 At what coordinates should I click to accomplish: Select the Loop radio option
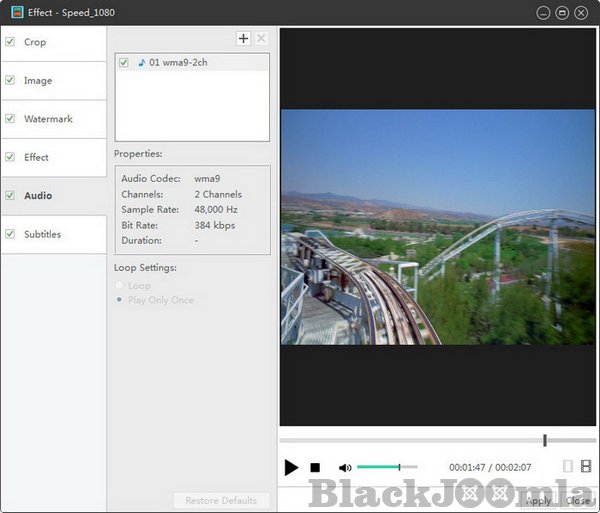coord(121,286)
